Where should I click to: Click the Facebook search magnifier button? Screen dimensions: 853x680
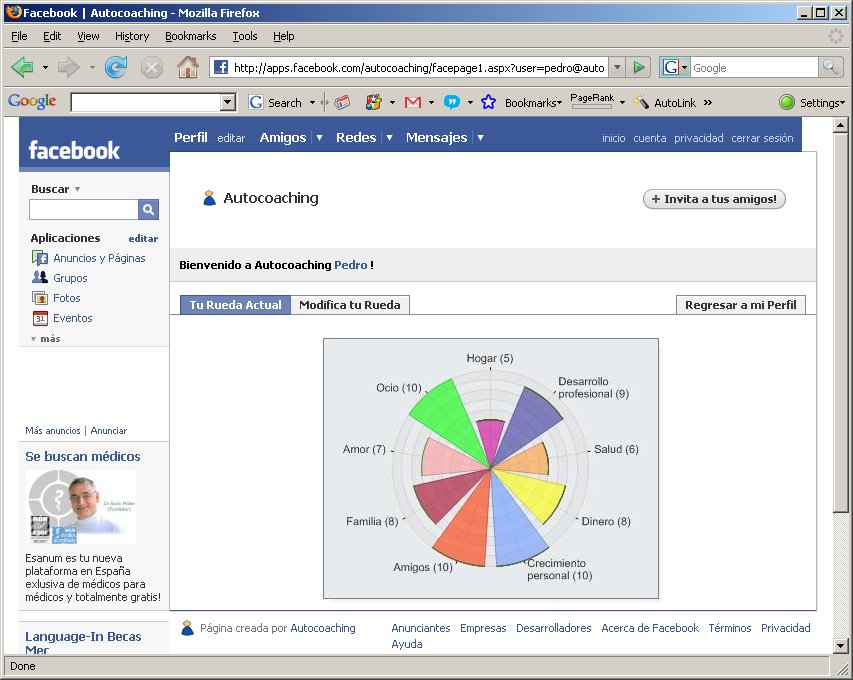click(x=148, y=209)
